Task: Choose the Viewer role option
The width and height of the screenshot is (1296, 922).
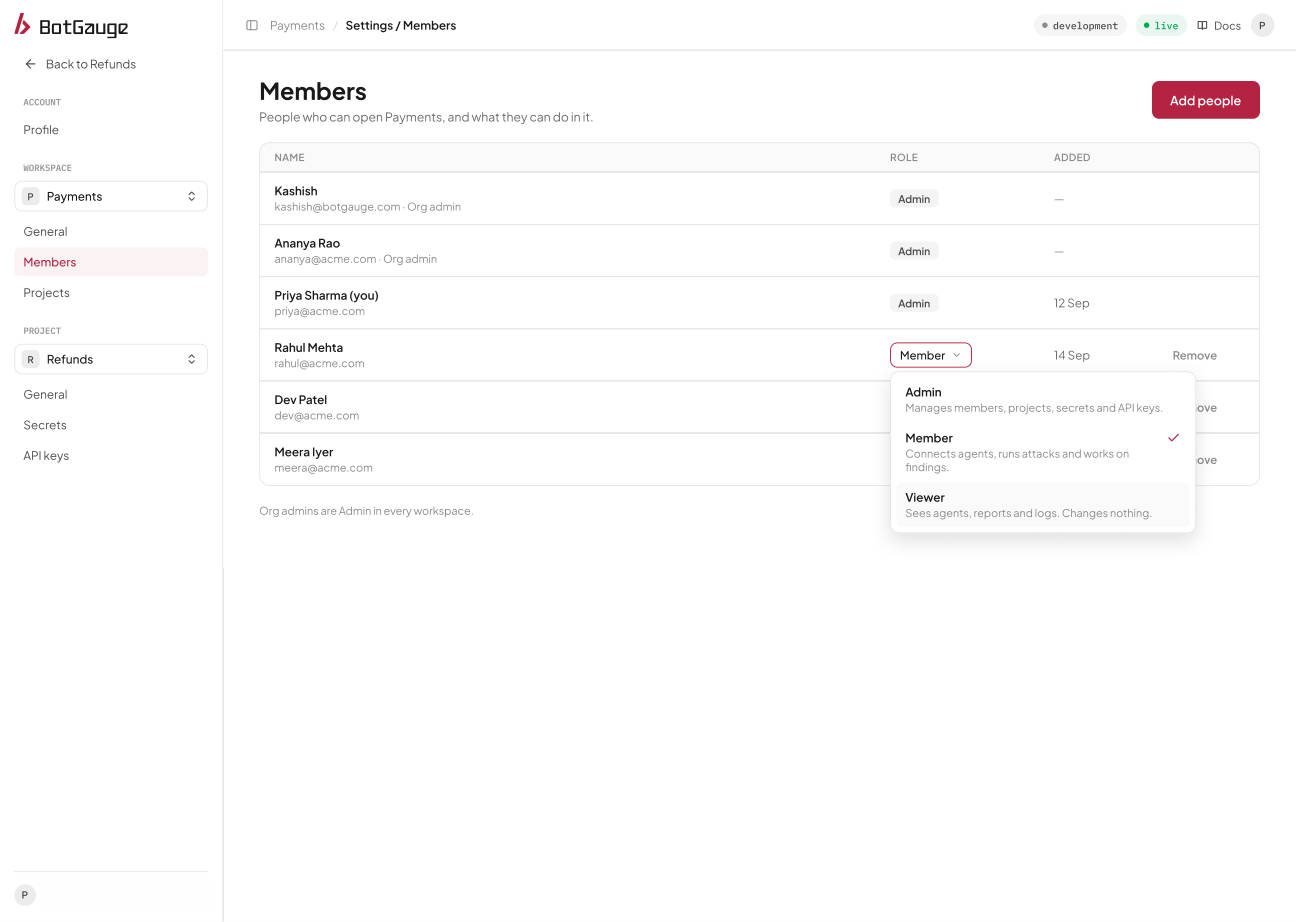Action: (1042, 505)
